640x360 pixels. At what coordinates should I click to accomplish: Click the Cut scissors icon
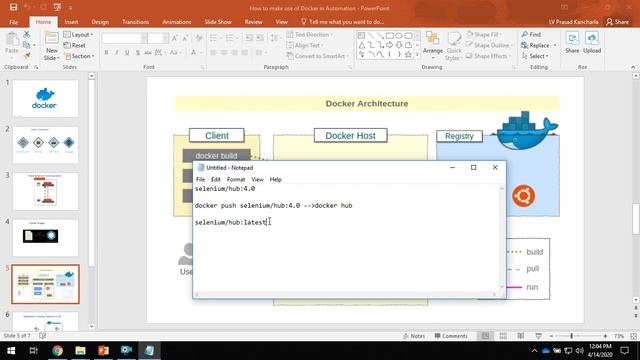coord(27,34)
